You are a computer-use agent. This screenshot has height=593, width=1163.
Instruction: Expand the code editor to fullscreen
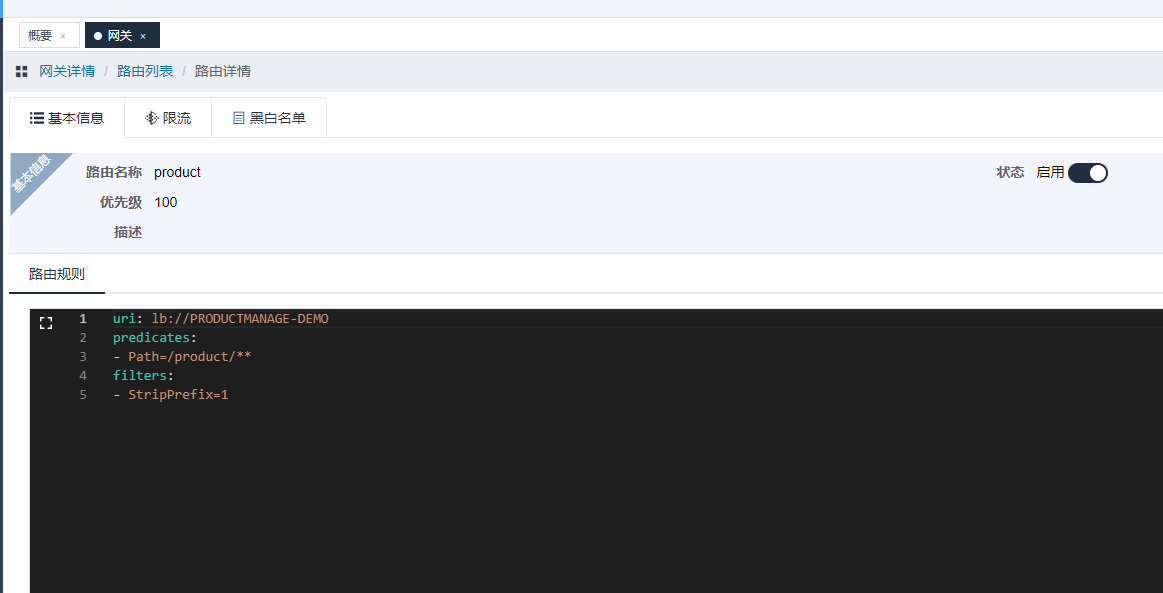[x=45, y=322]
